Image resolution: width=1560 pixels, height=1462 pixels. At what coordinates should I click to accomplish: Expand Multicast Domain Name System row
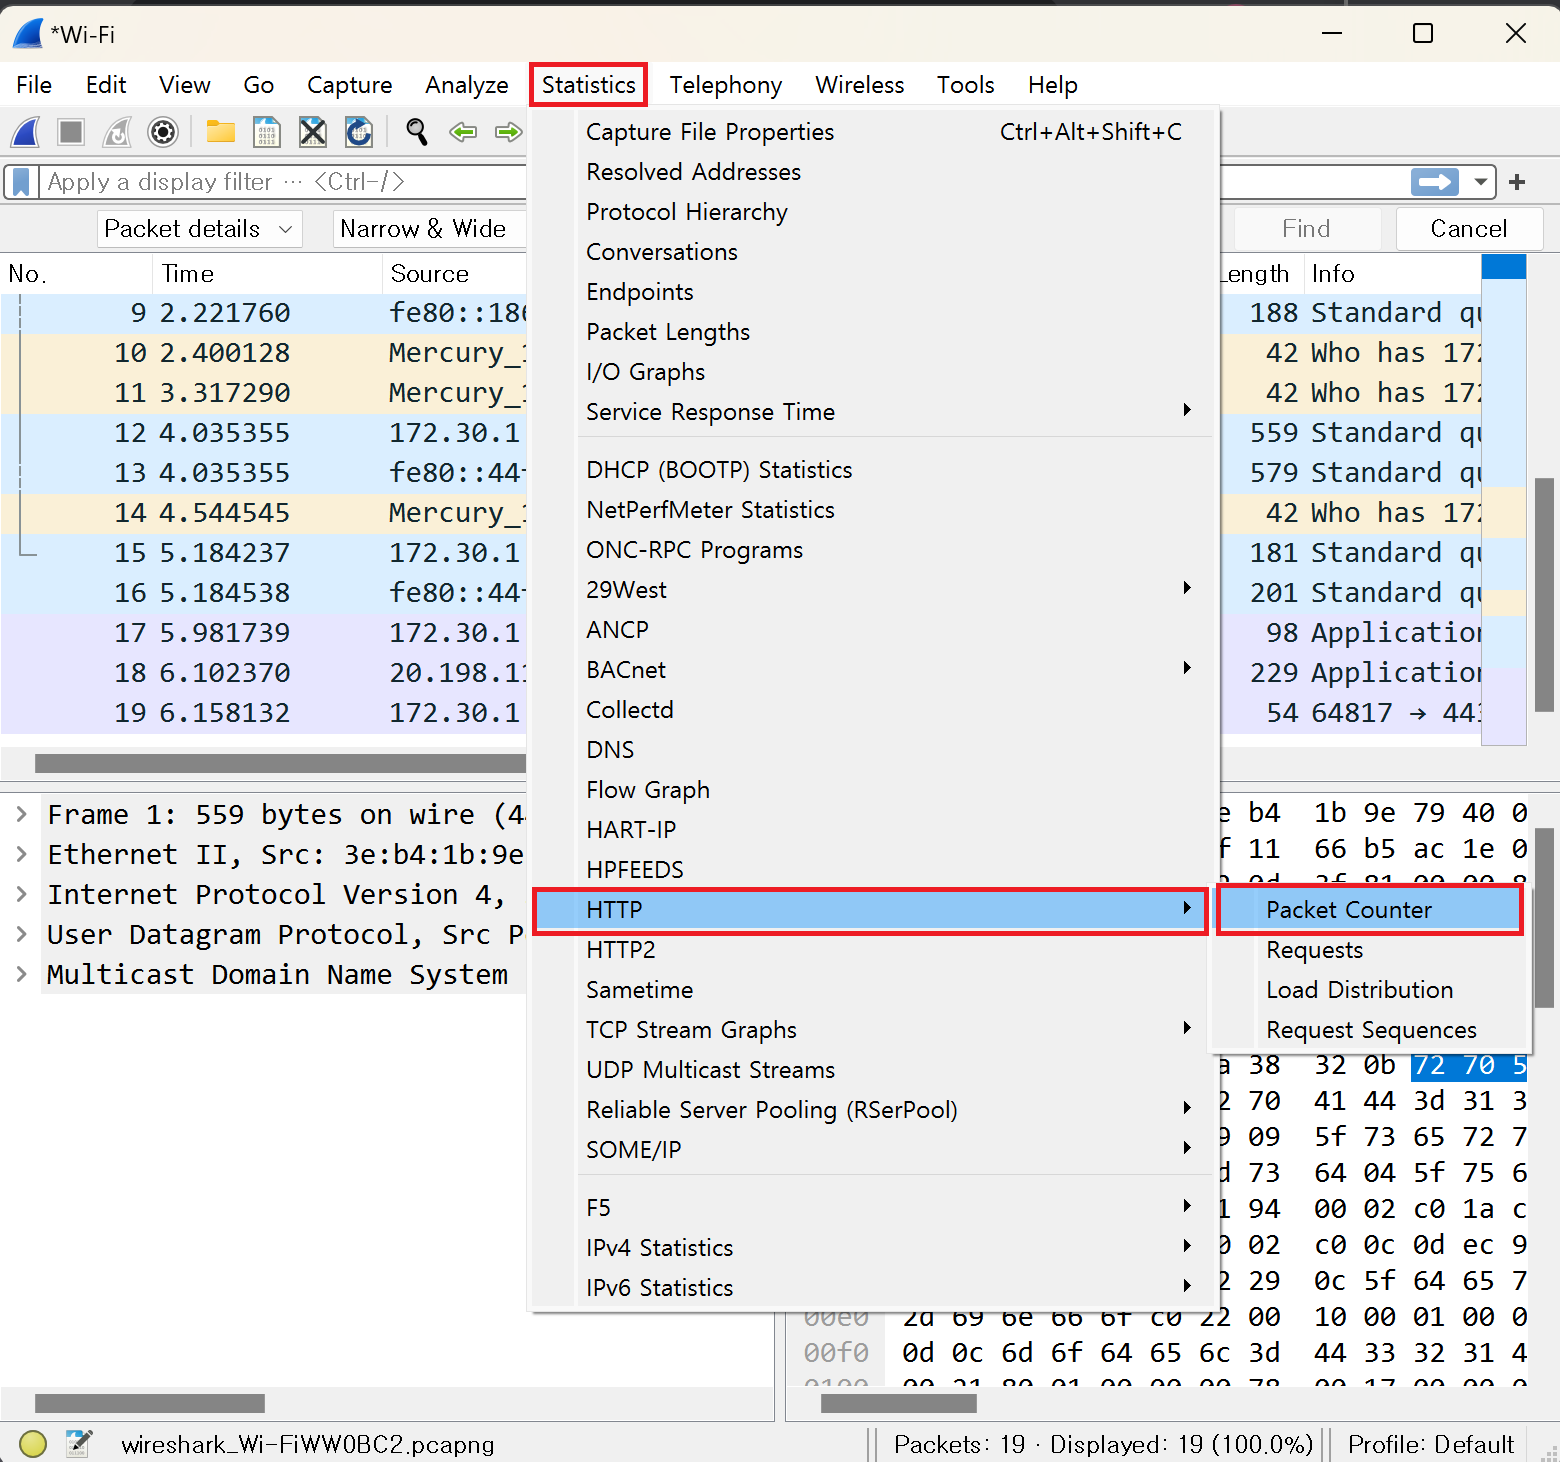click(x=21, y=975)
